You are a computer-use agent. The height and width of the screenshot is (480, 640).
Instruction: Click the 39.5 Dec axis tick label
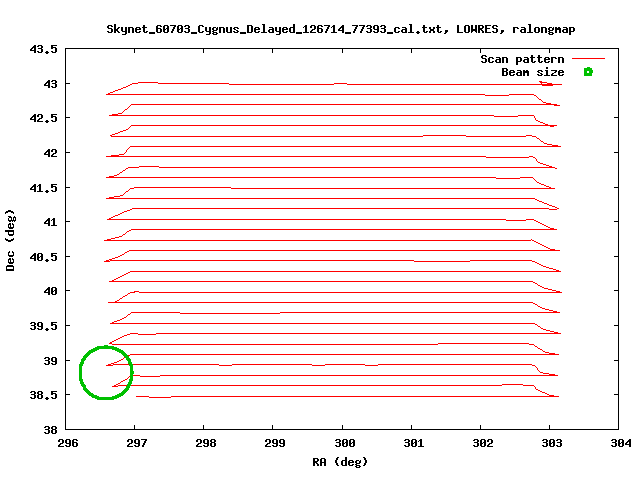[x=44, y=326]
